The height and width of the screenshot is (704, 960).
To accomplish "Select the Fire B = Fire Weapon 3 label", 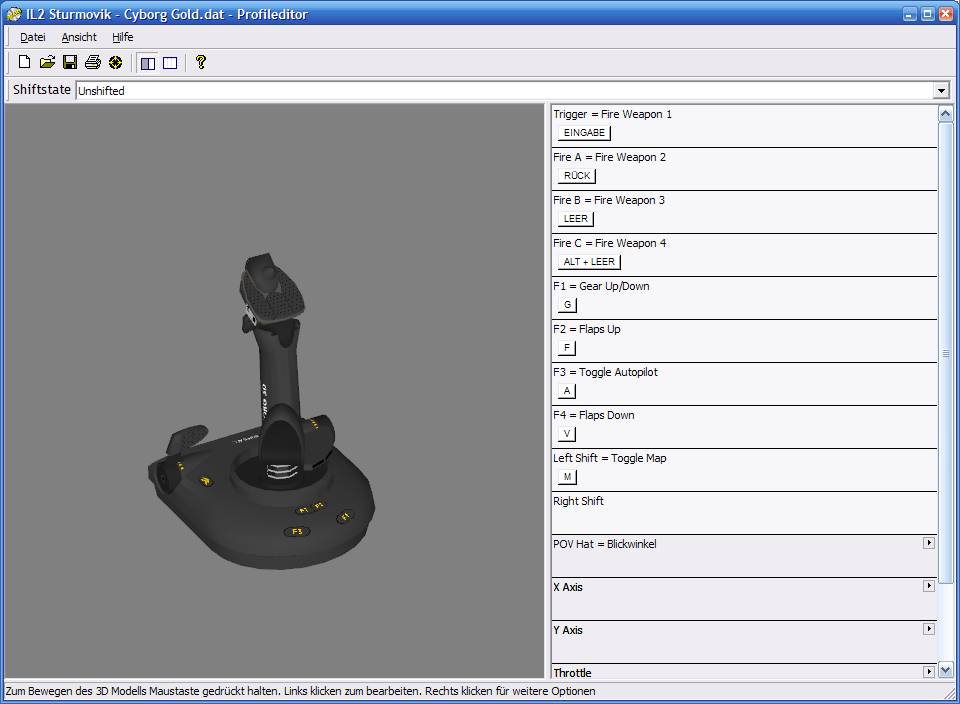I will [609, 200].
